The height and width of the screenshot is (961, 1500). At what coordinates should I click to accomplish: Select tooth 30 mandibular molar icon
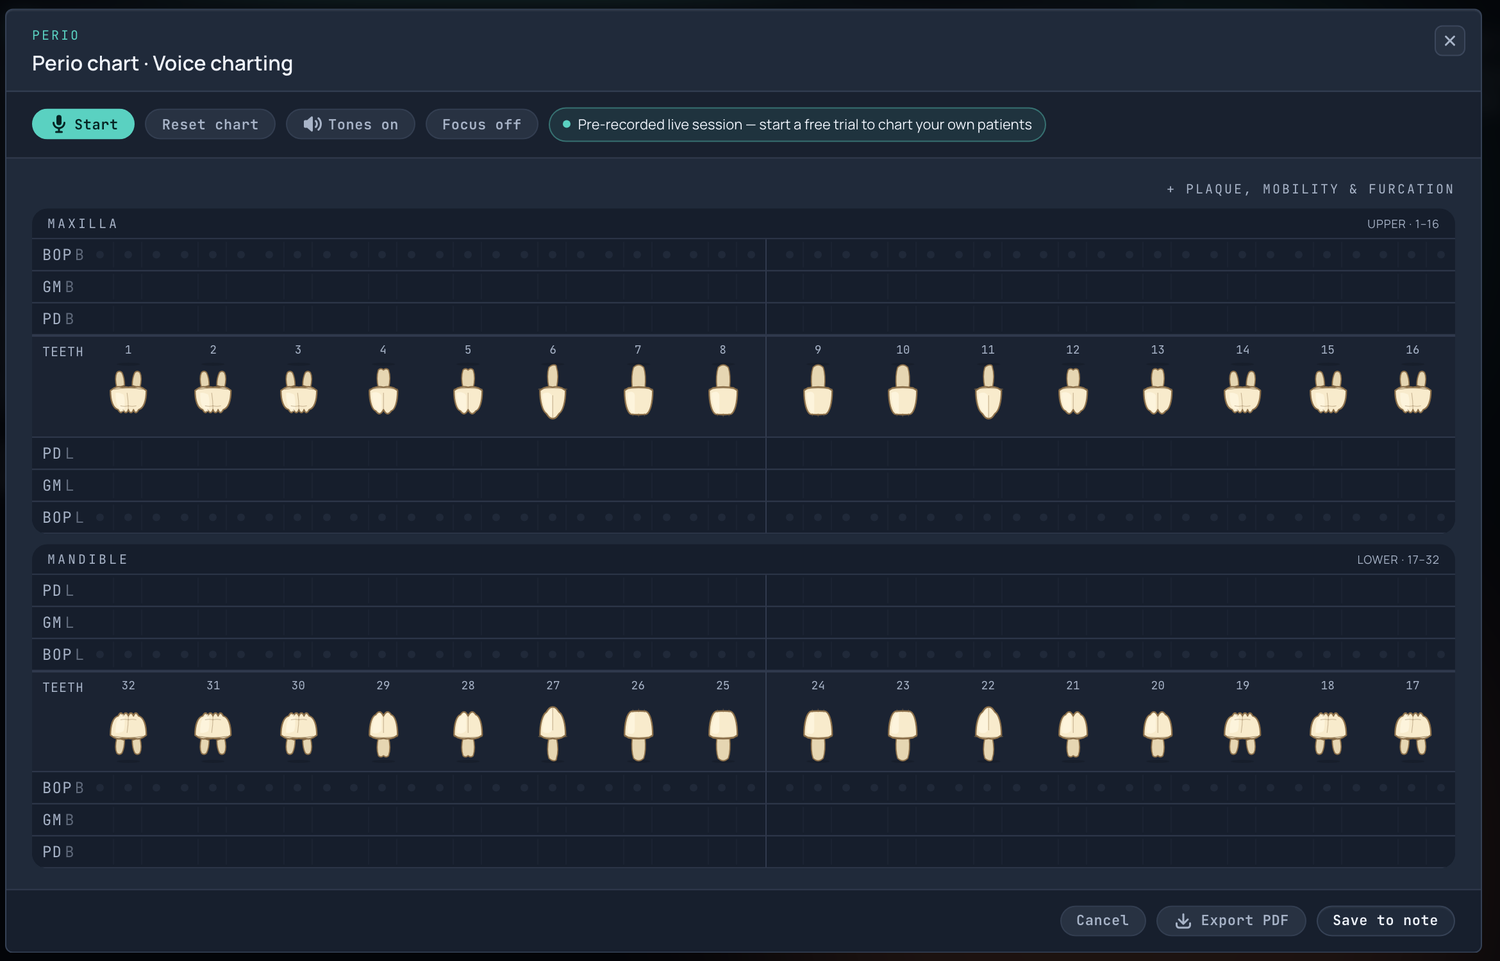click(x=298, y=734)
